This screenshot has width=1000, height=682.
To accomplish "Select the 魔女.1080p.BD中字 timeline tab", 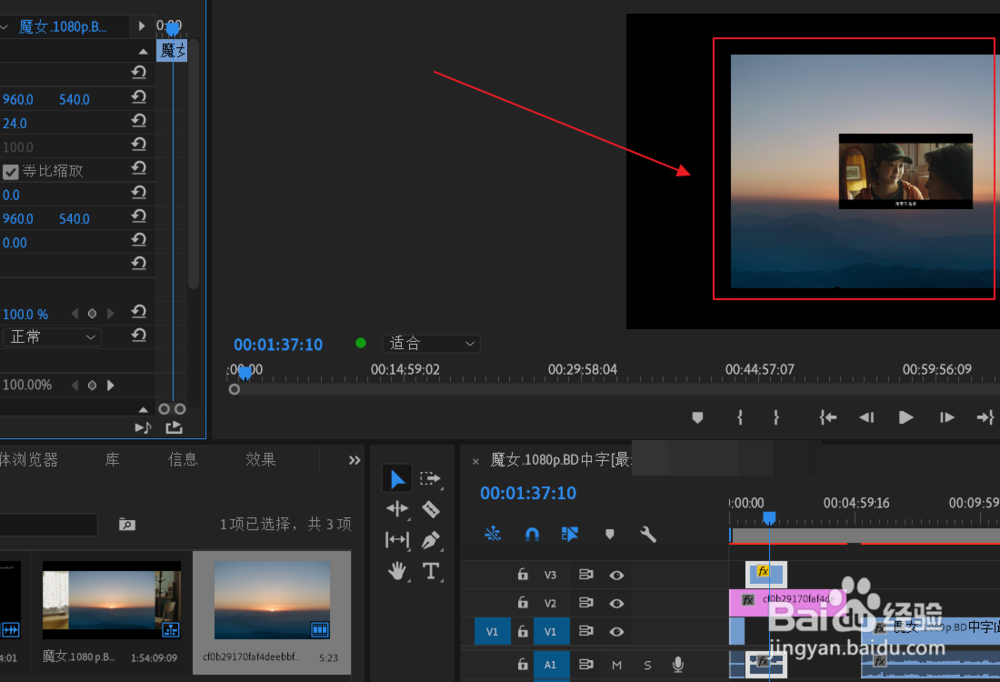I will (x=561, y=459).
